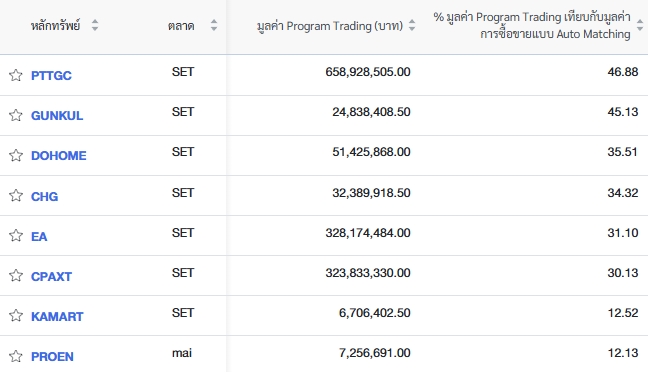
Task: Favorite CPAXT using its star icon
Action: [16, 276]
